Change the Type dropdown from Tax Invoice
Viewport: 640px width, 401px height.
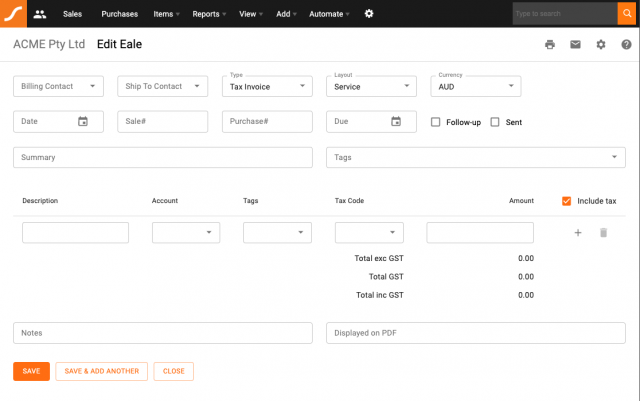[267, 86]
